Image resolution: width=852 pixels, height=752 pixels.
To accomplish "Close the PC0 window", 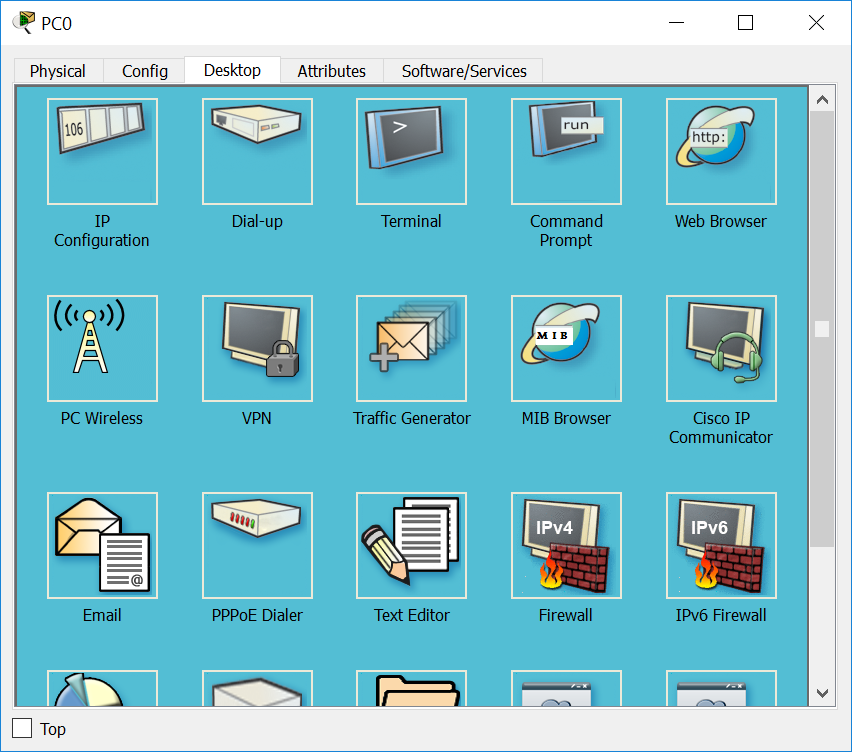I will coord(816,23).
